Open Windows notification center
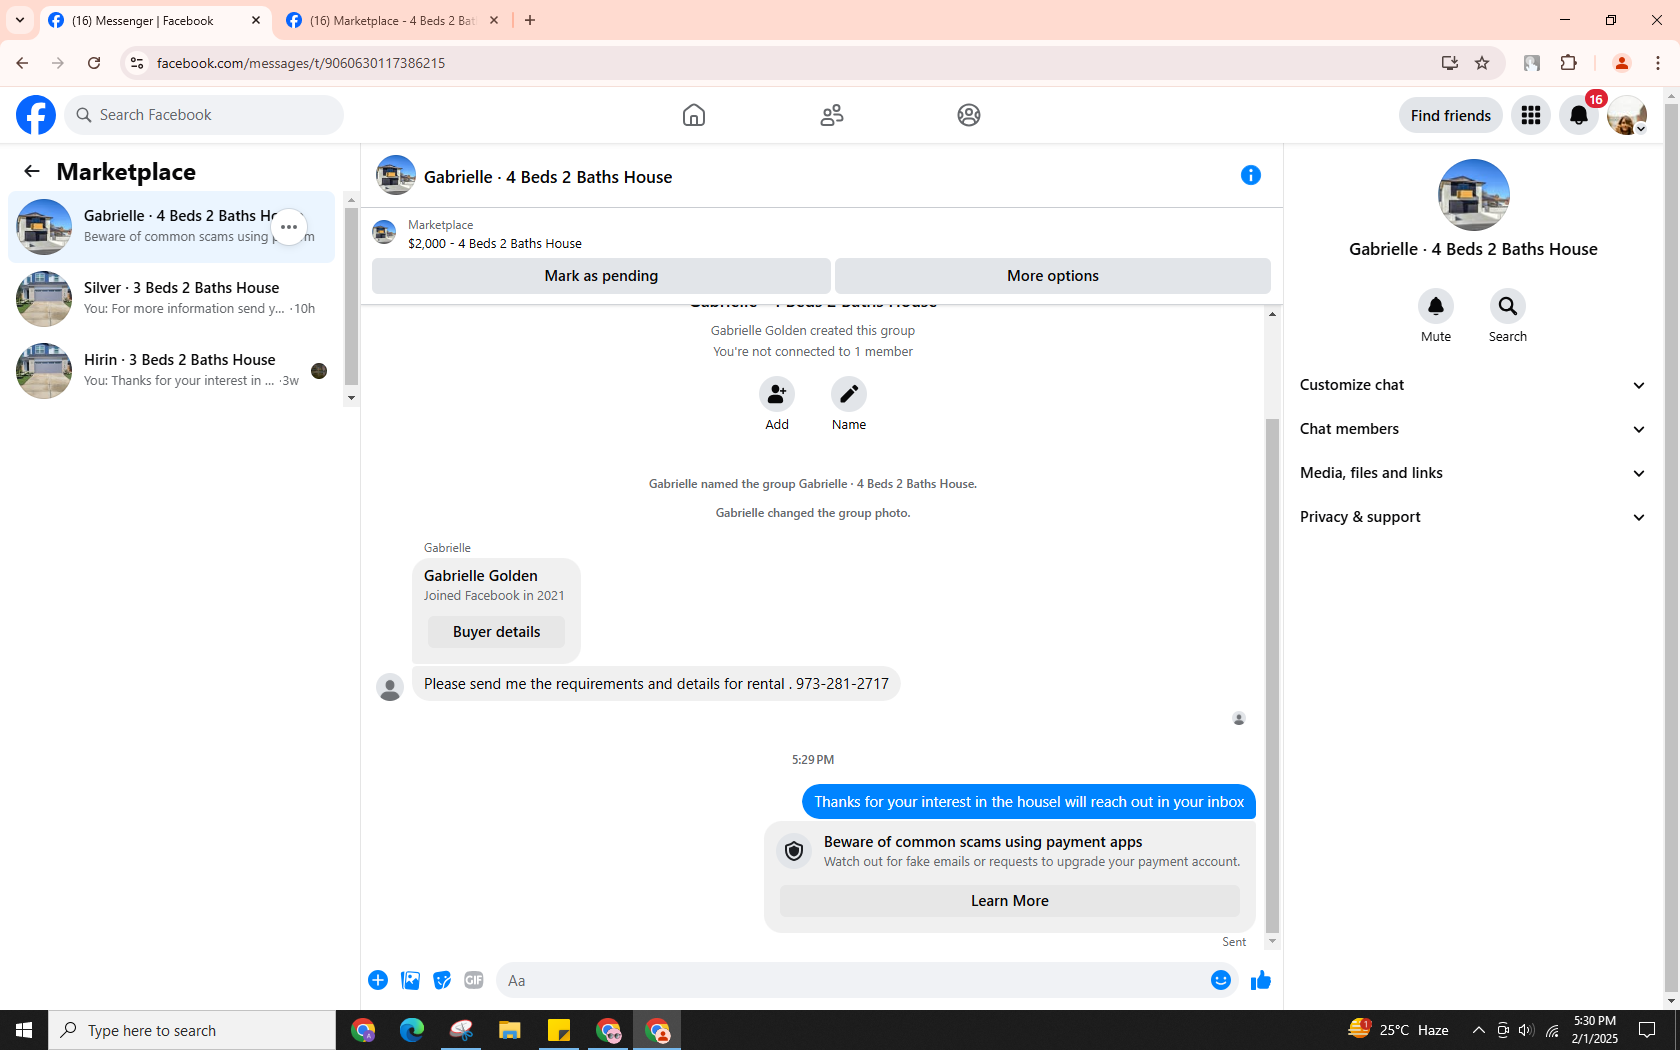Image resolution: width=1680 pixels, height=1050 pixels. coord(1647,1030)
